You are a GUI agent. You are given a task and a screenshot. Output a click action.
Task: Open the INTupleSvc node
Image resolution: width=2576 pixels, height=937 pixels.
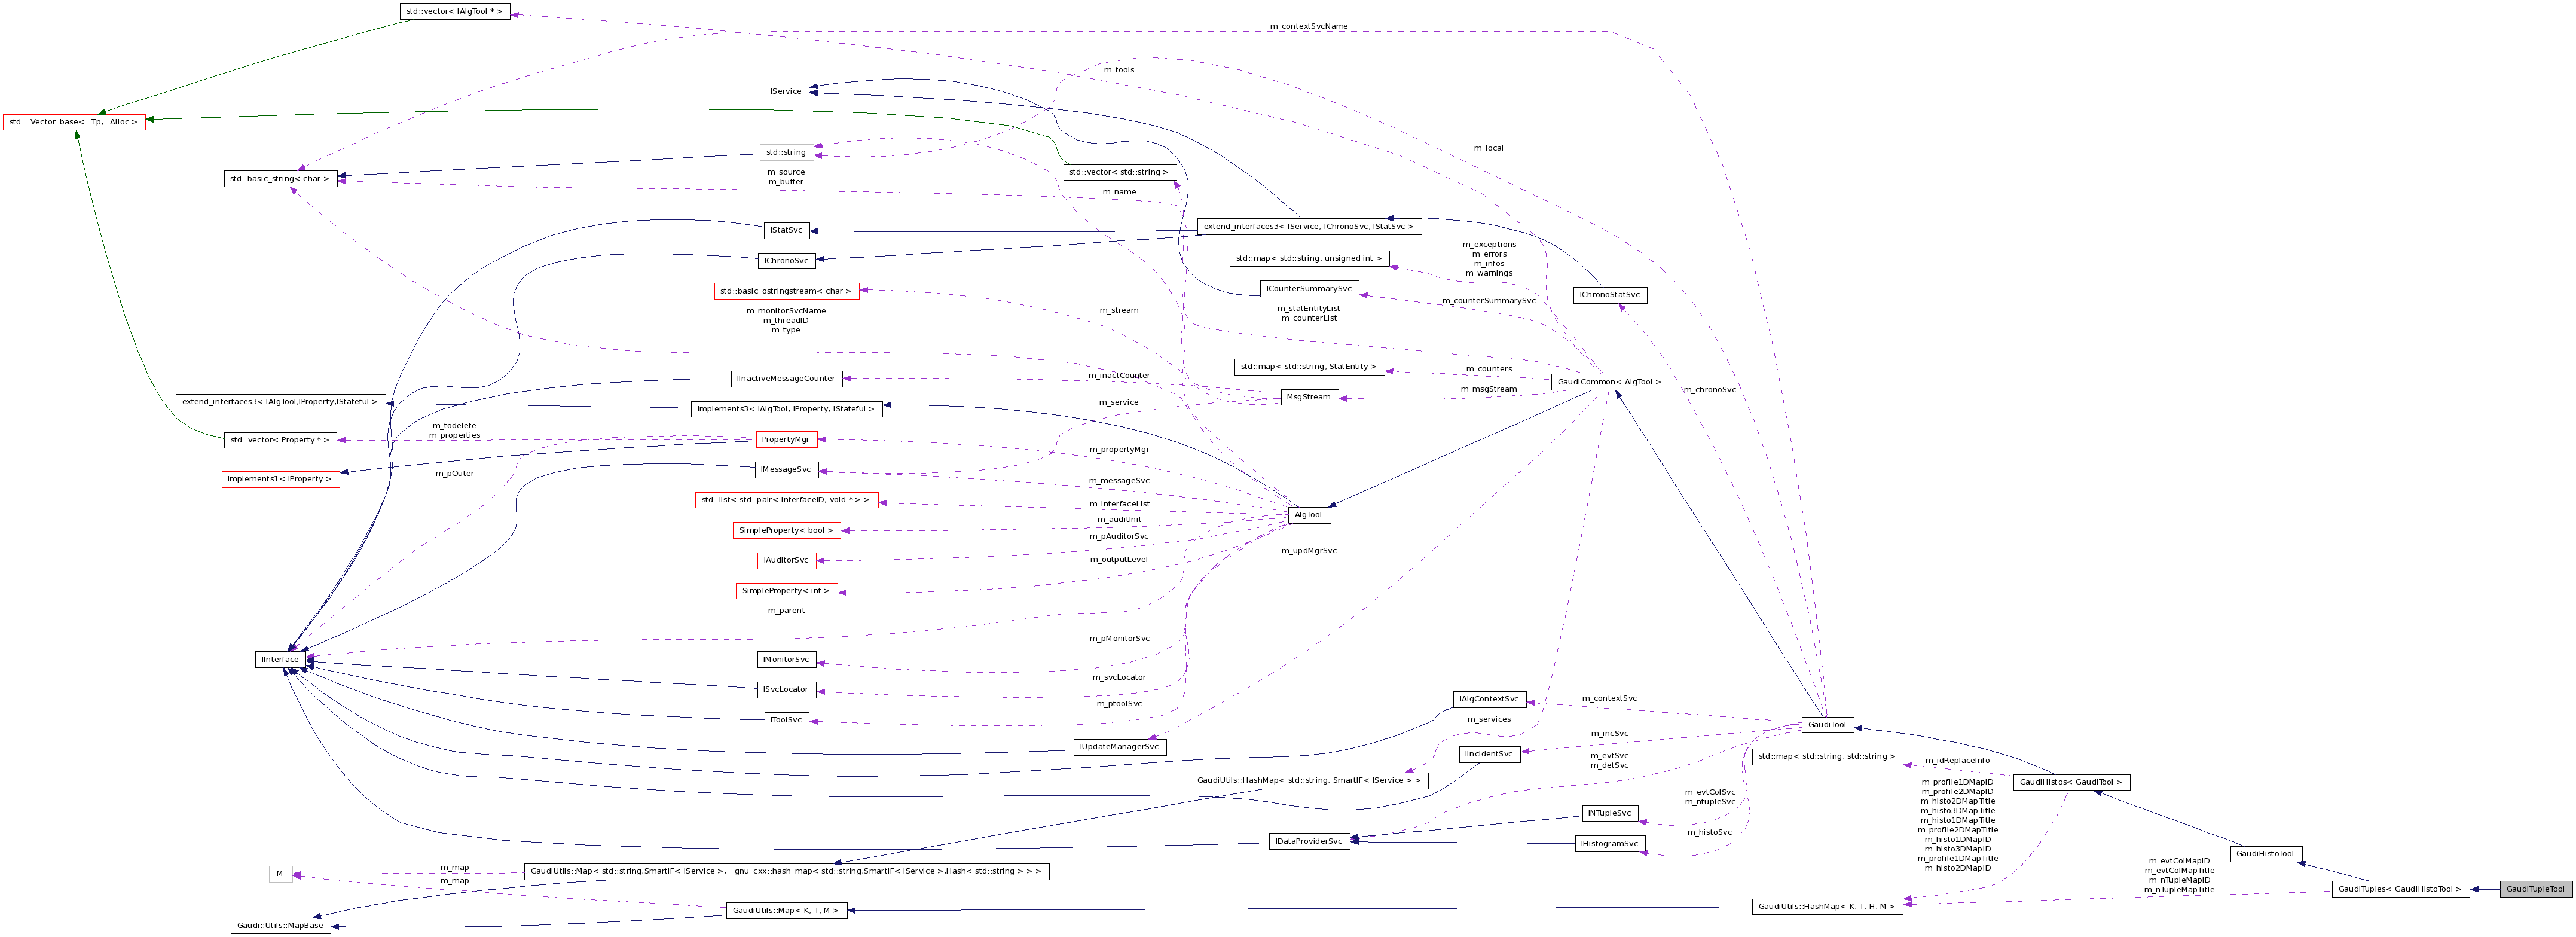coord(1611,813)
